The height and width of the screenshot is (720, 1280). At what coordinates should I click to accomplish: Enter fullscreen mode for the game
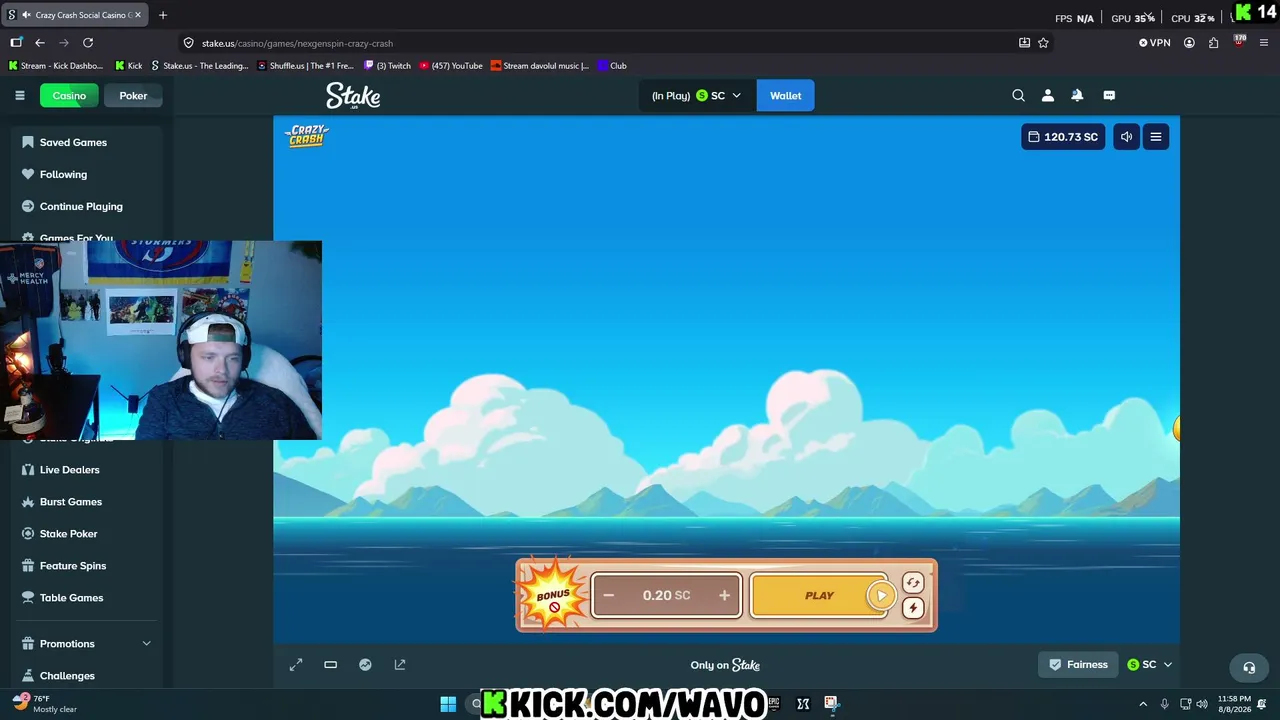coord(296,665)
